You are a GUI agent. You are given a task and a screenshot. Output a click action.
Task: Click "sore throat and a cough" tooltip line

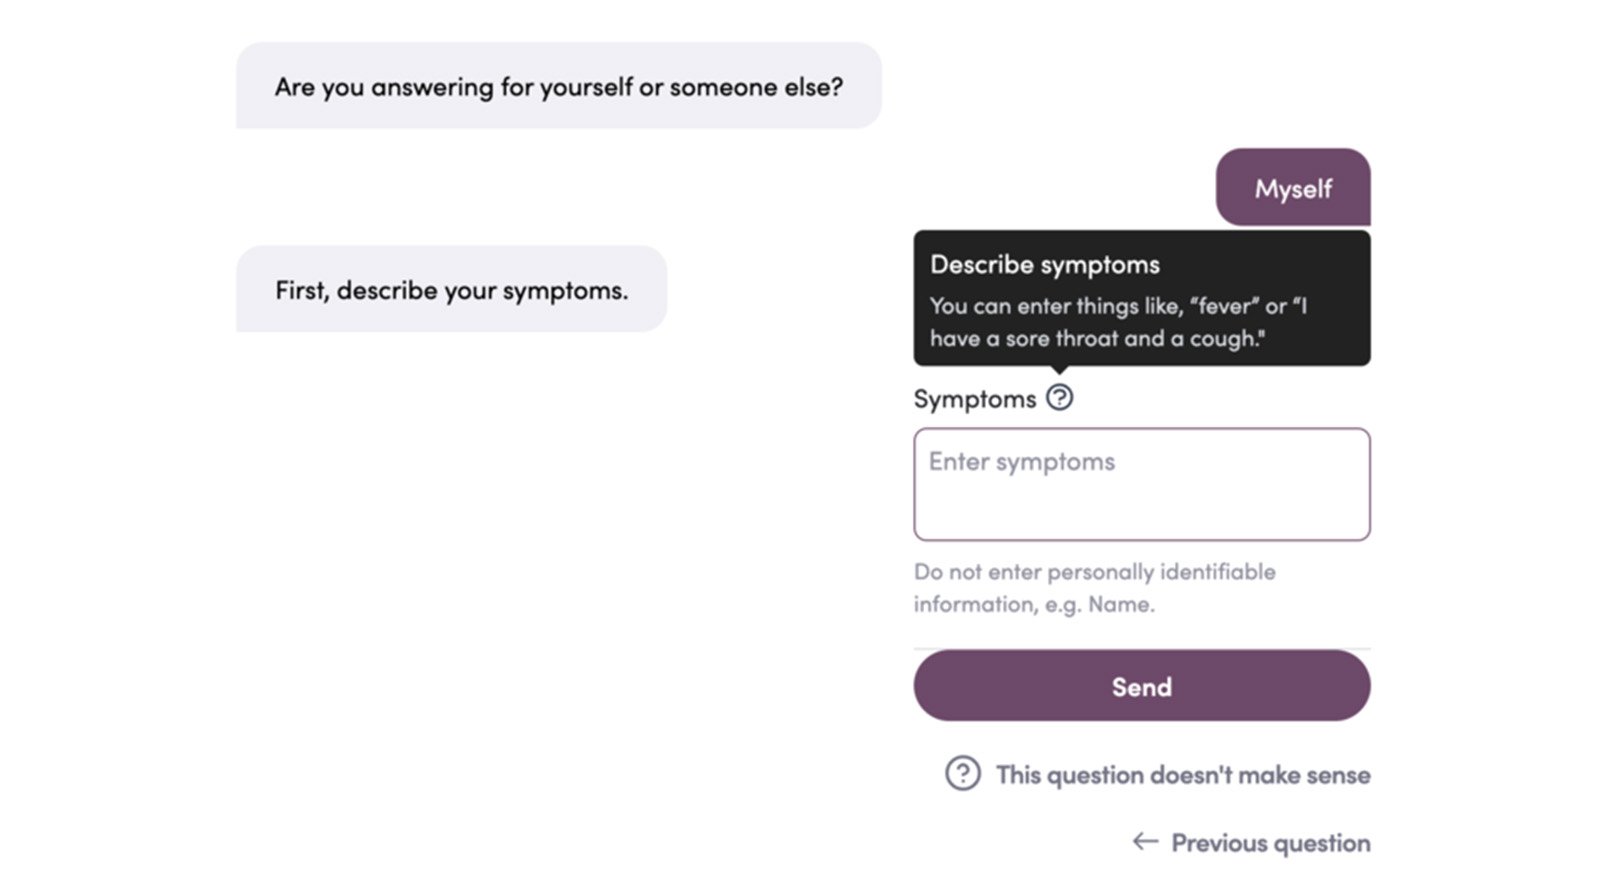point(1097,338)
